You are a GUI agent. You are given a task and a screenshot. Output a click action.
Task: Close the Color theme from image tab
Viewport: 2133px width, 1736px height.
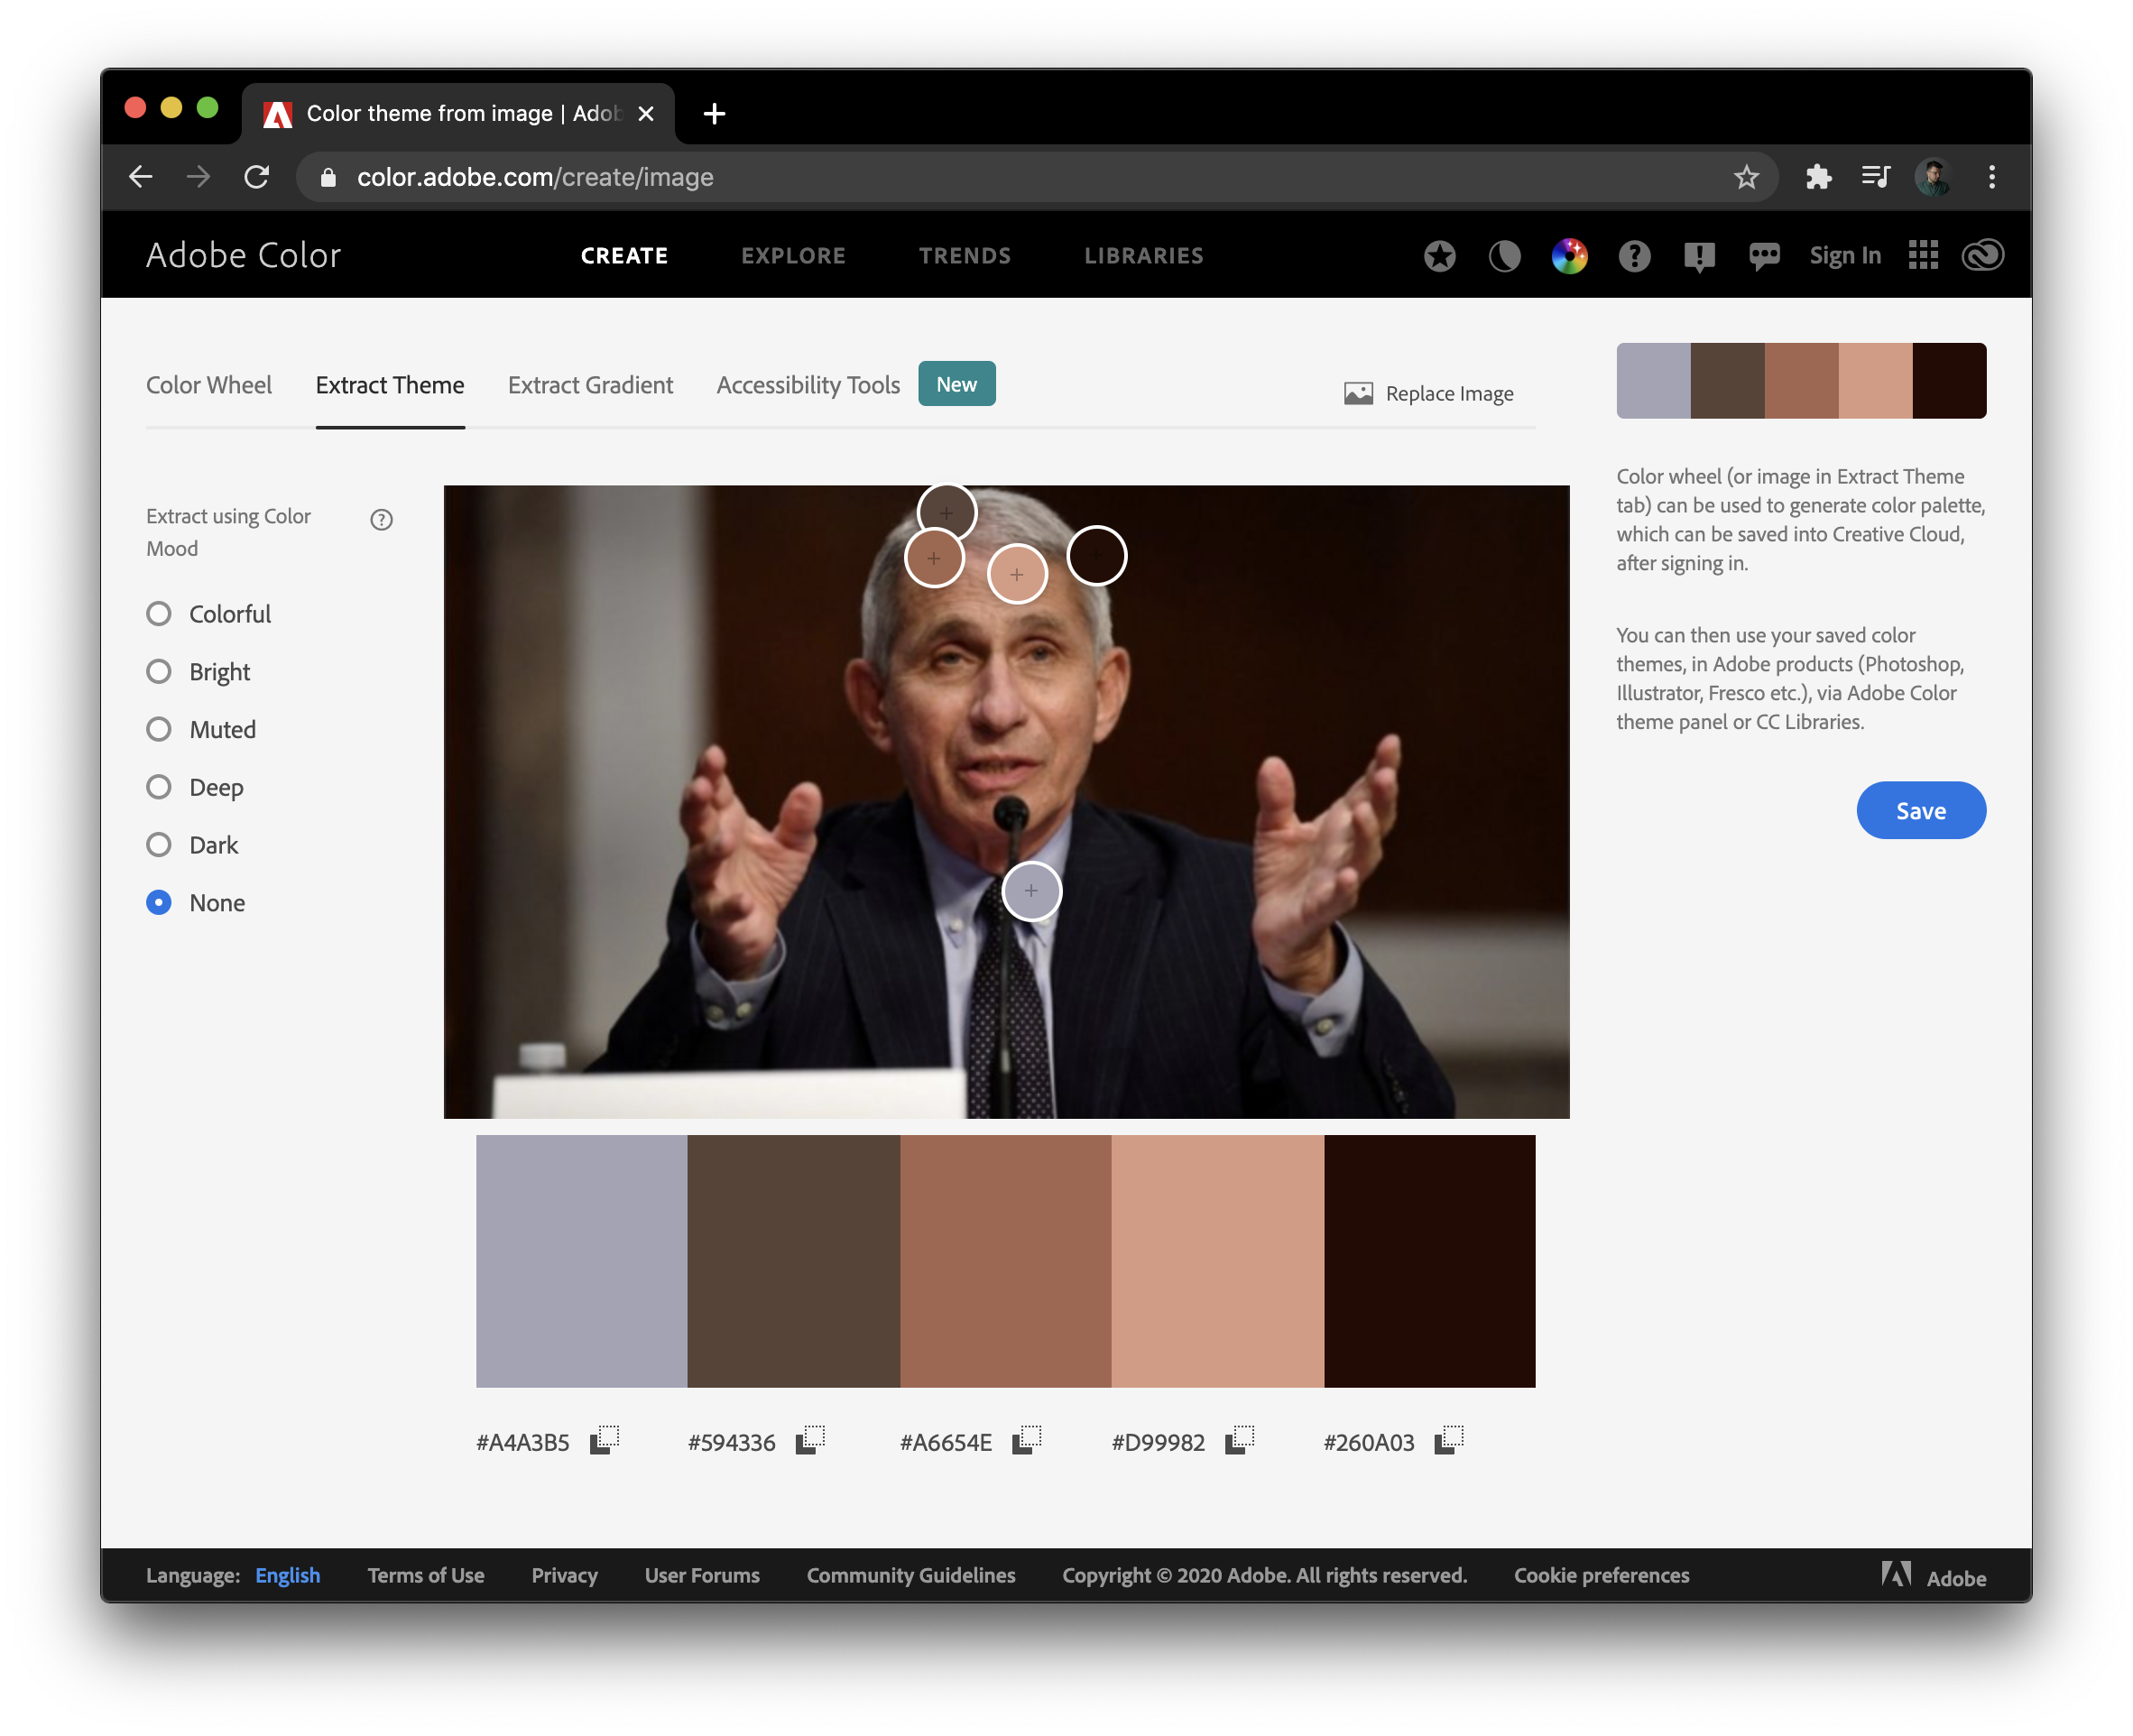646,114
